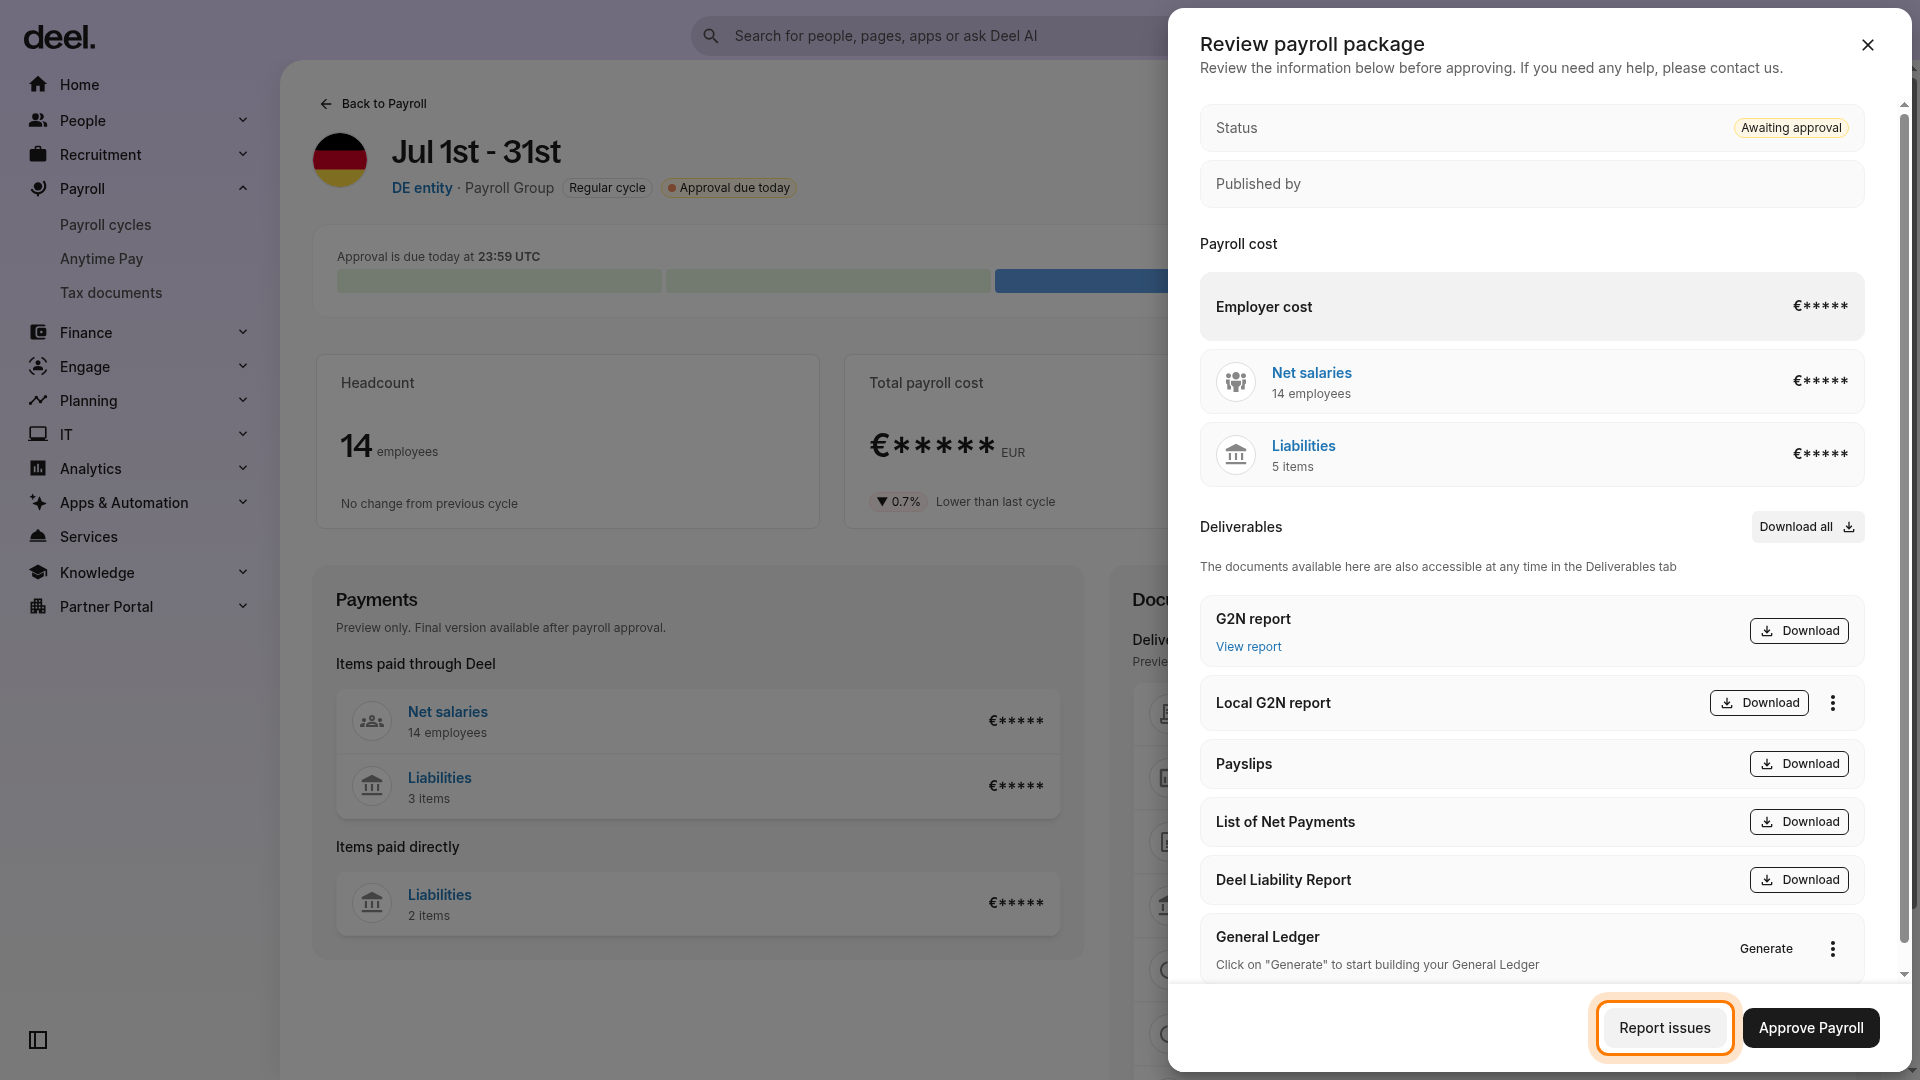Click the Payroll icon in sidebar
Image resolution: width=1920 pixels, height=1080 pixels.
[x=38, y=189]
